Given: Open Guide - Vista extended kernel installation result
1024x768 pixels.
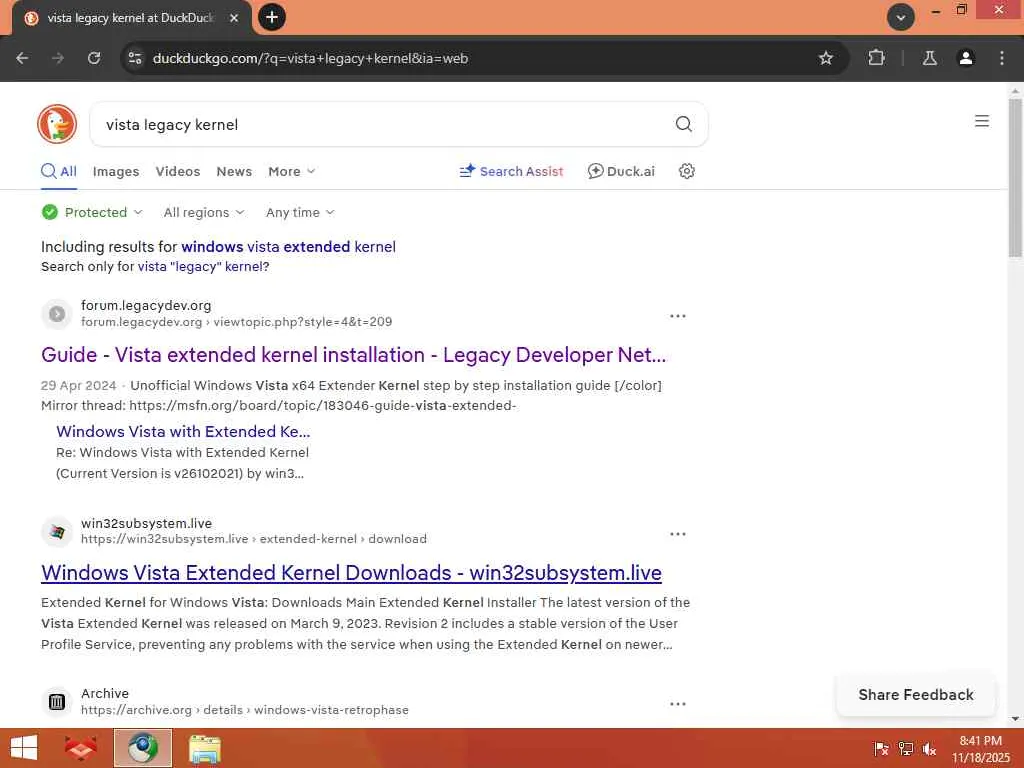Looking at the screenshot, I should pos(353,355).
